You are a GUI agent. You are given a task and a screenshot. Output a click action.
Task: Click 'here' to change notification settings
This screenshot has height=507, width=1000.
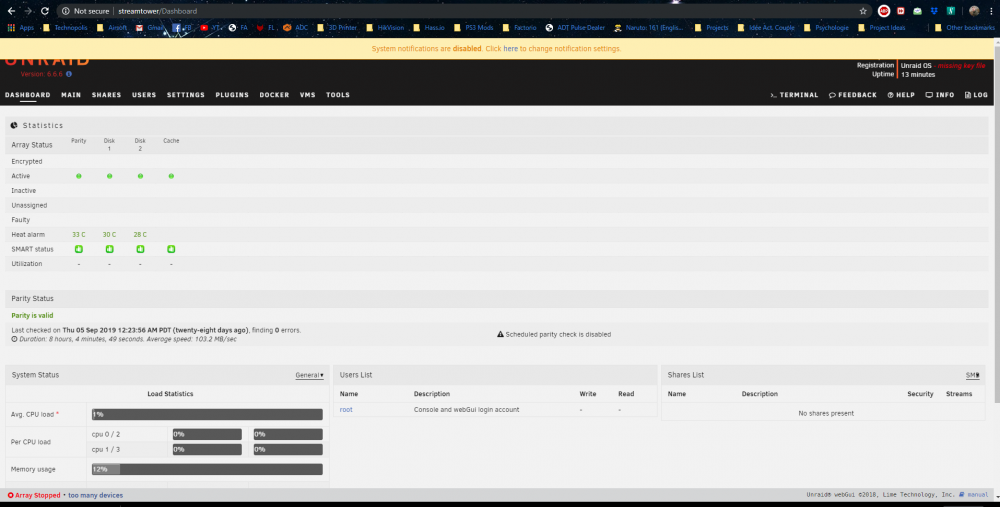(x=510, y=48)
